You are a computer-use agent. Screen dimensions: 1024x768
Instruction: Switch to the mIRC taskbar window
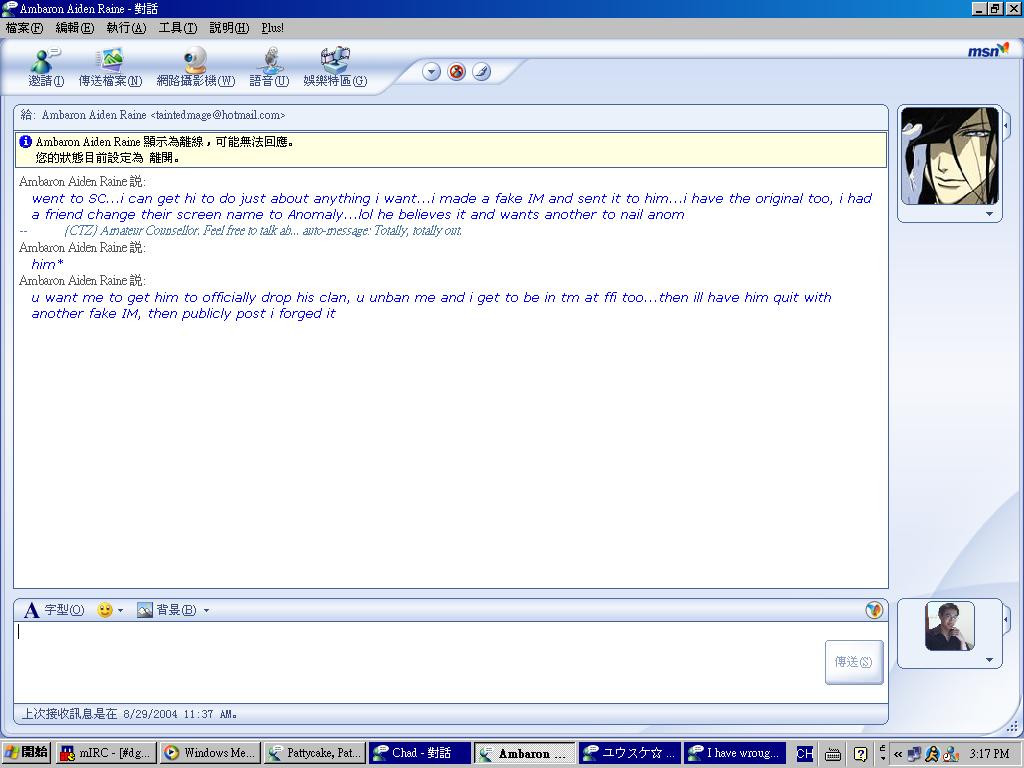coord(106,753)
